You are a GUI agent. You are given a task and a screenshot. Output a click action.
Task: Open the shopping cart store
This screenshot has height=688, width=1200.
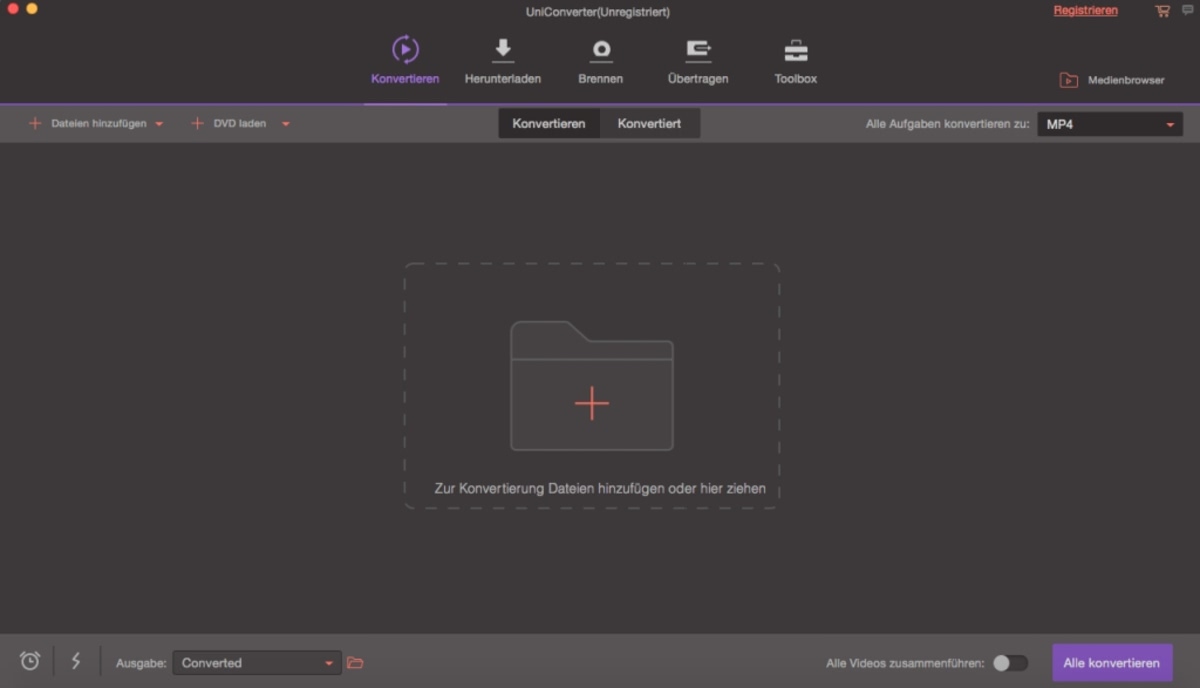[x=1161, y=10]
